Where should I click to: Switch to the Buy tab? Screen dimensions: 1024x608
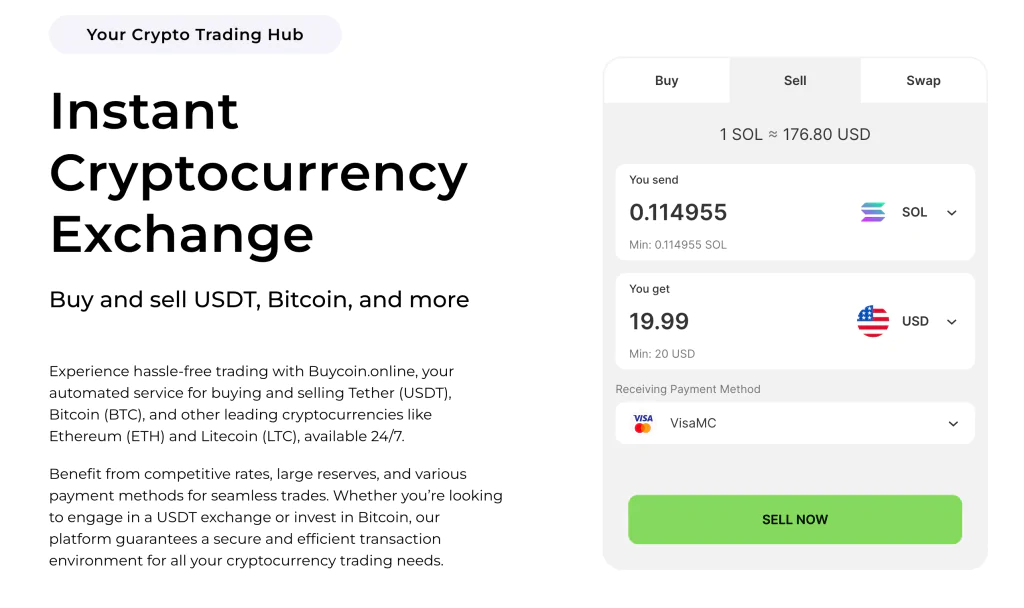point(666,80)
